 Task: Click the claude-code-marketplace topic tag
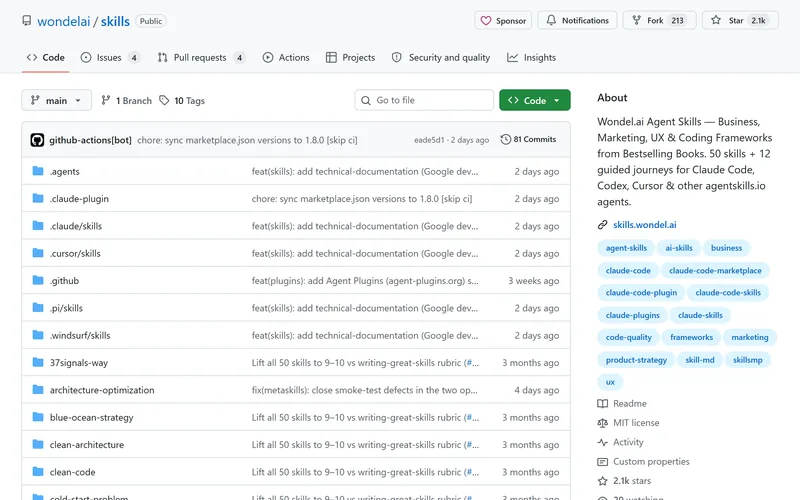tap(715, 270)
